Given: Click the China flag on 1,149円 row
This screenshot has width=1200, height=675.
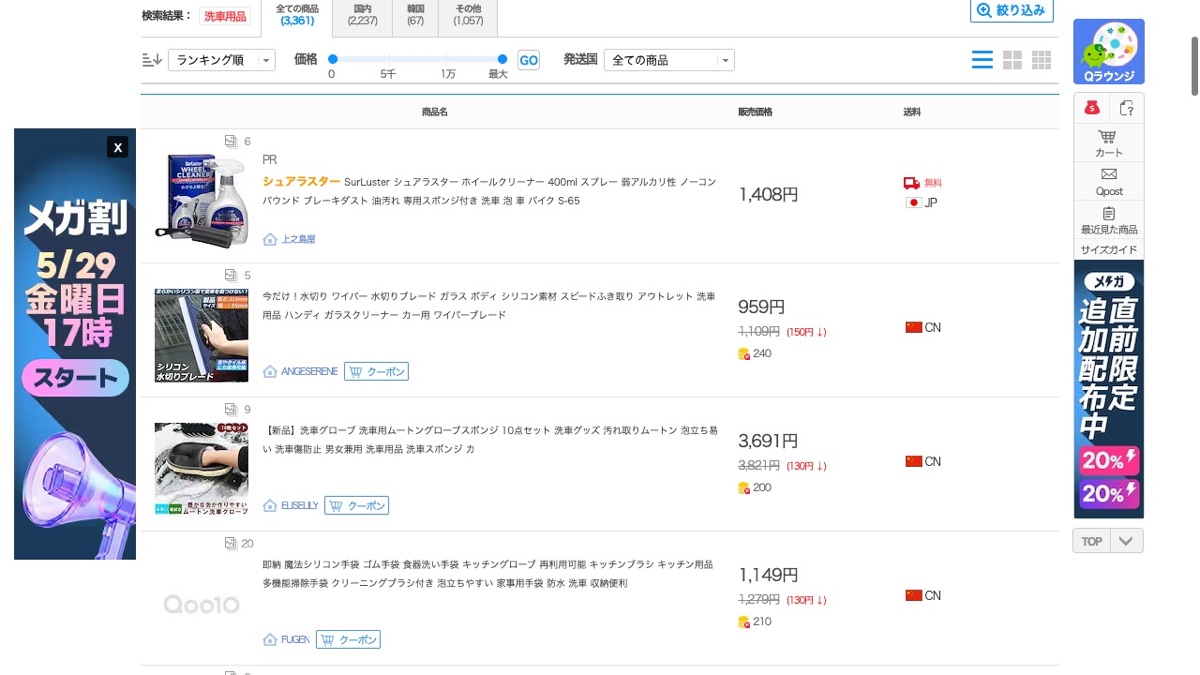Looking at the screenshot, I should click(913, 595).
